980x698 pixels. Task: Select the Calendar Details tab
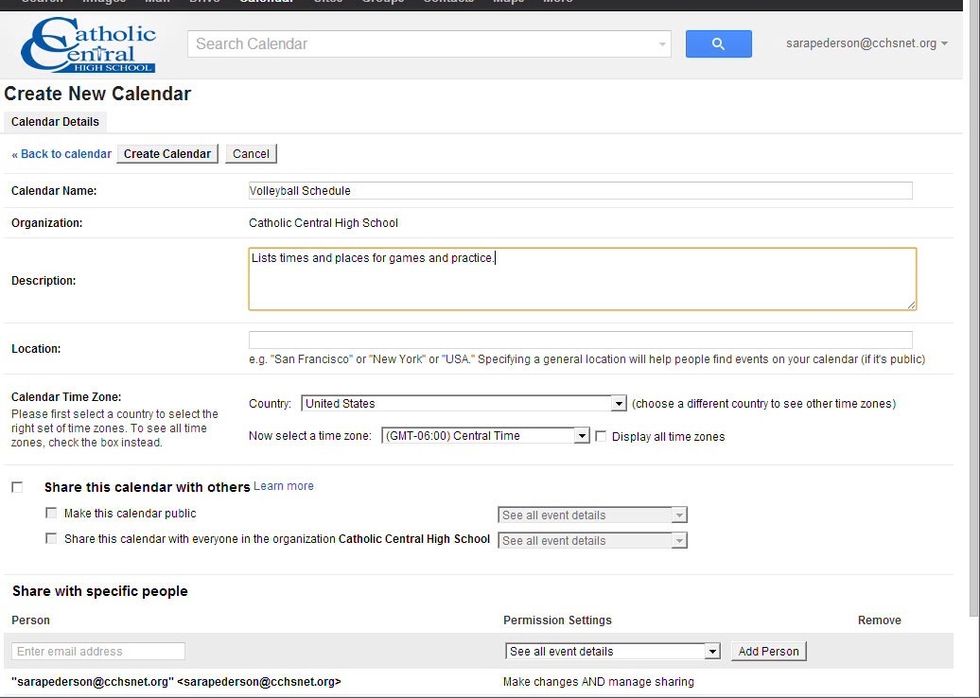[x=55, y=122]
